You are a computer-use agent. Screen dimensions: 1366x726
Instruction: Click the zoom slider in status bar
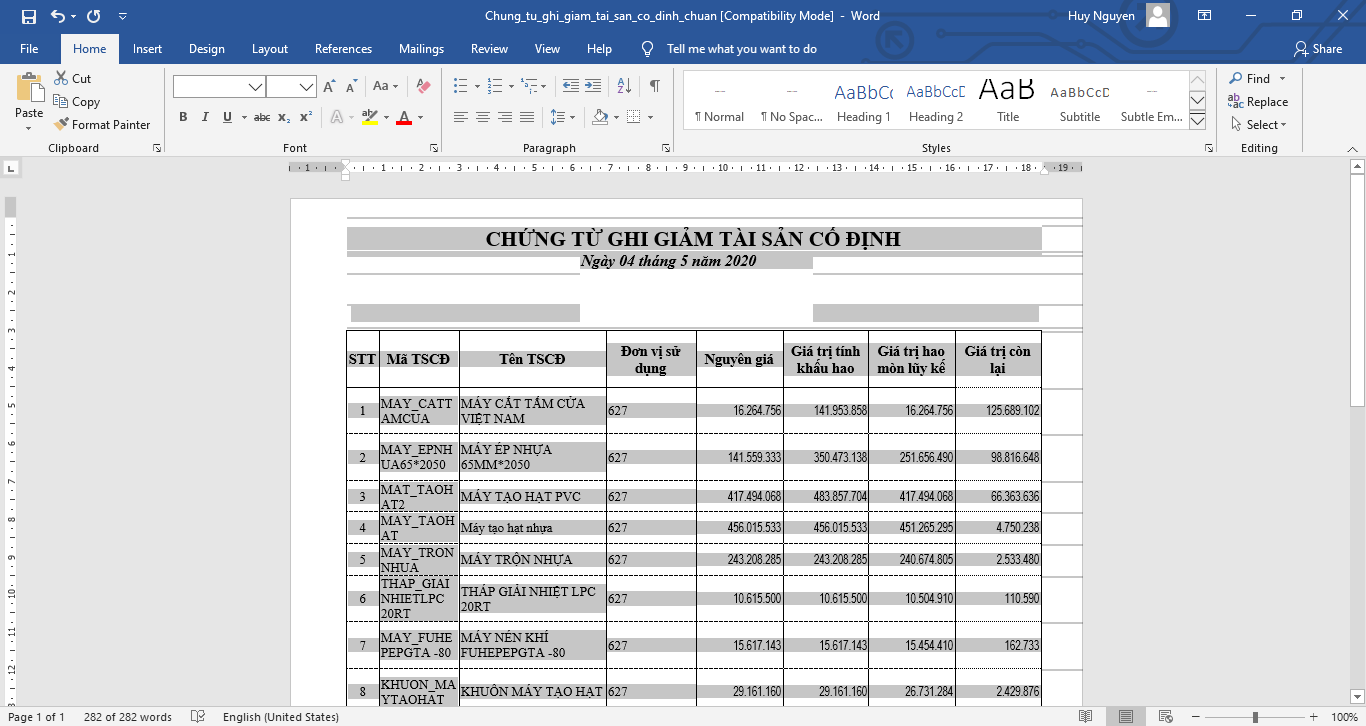point(1255,717)
